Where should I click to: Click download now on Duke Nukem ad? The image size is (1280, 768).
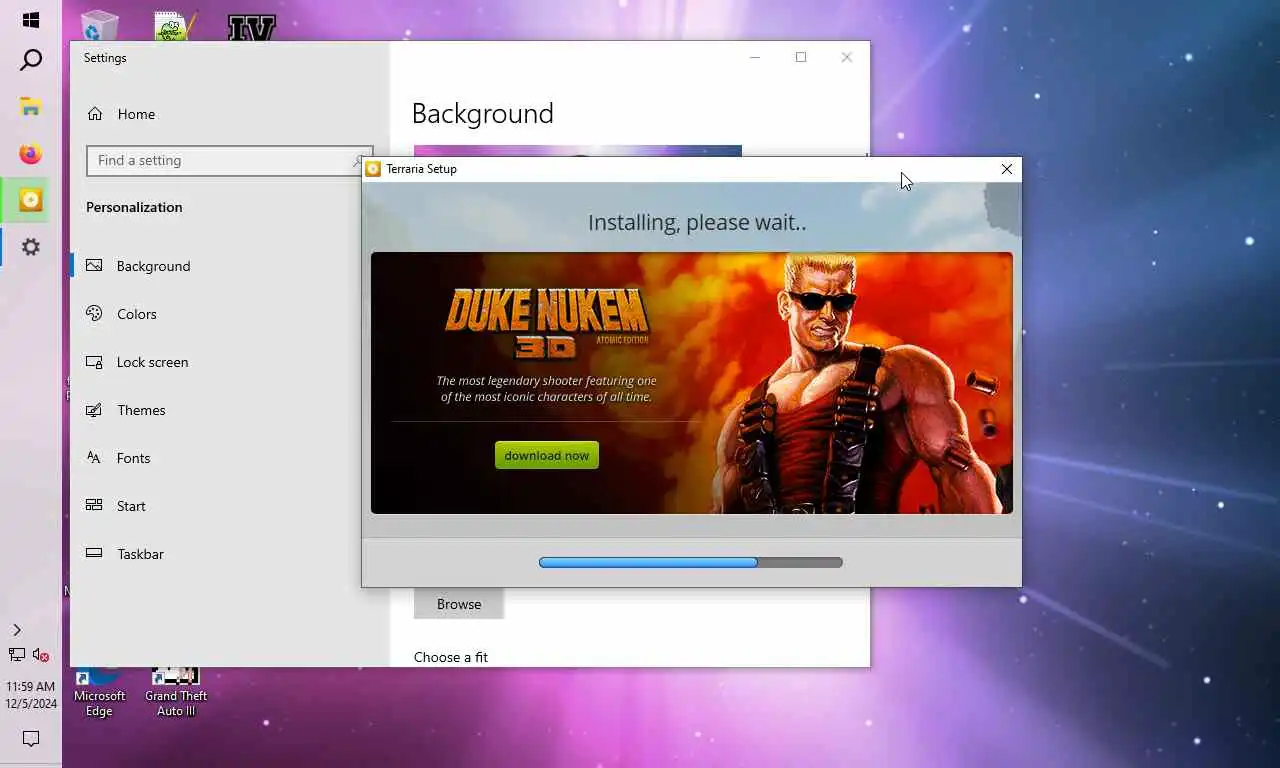tap(547, 456)
